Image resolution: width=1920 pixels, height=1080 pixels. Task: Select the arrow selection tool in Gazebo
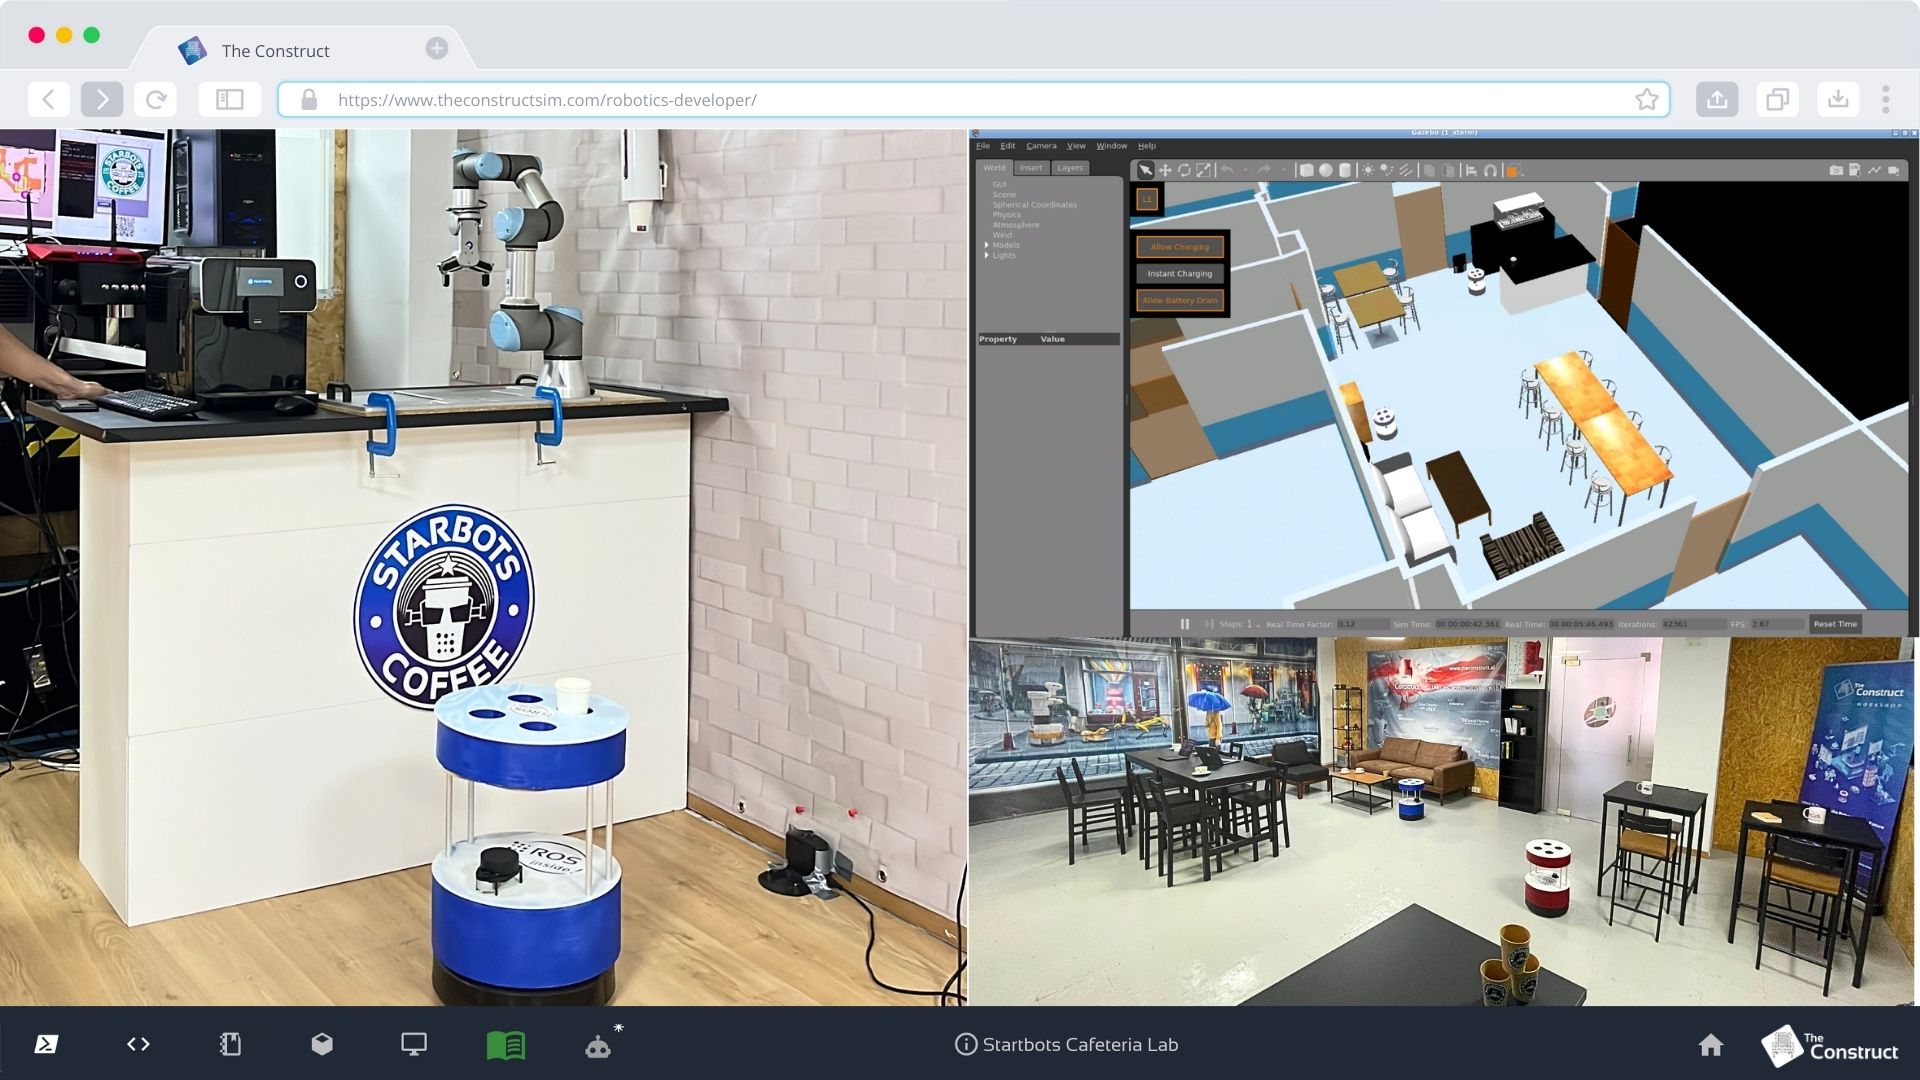click(1145, 170)
